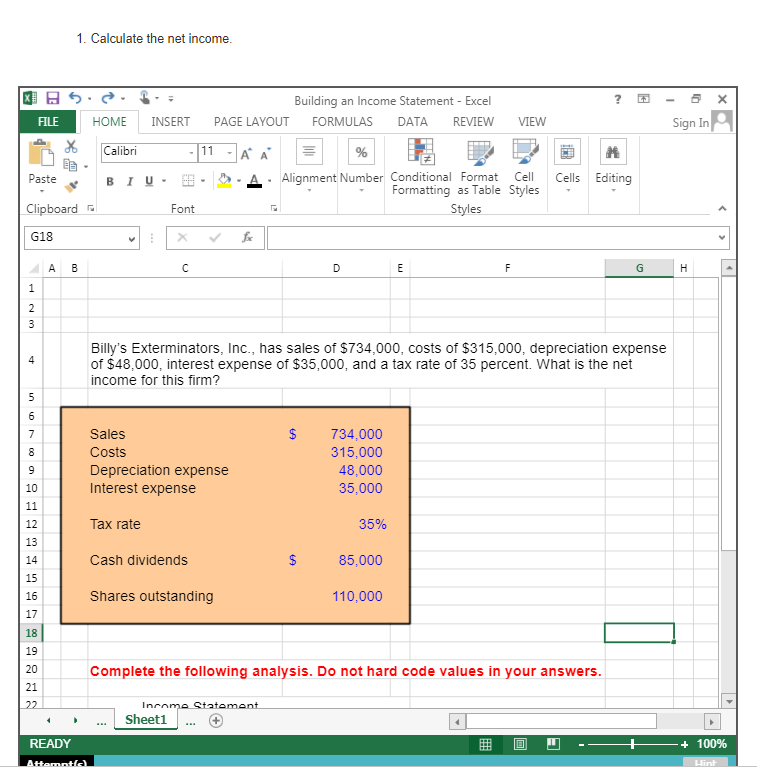Click the Sign In link
Image resolution: width=757 pixels, height=768 pixels.
coord(690,123)
